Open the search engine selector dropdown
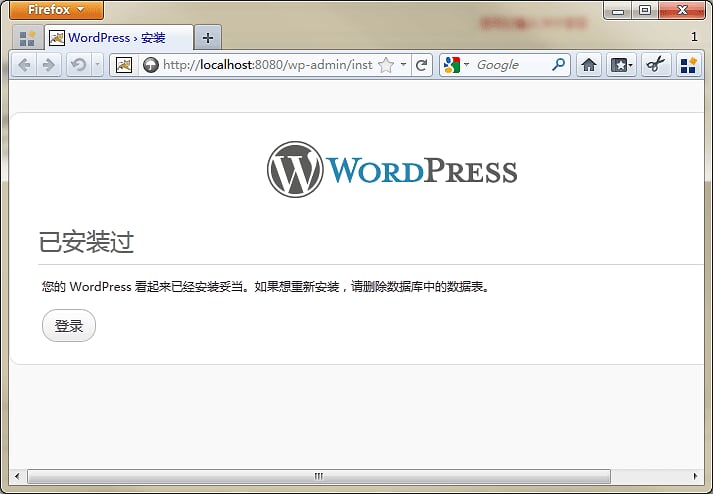The height and width of the screenshot is (494, 713). coord(456,65)
